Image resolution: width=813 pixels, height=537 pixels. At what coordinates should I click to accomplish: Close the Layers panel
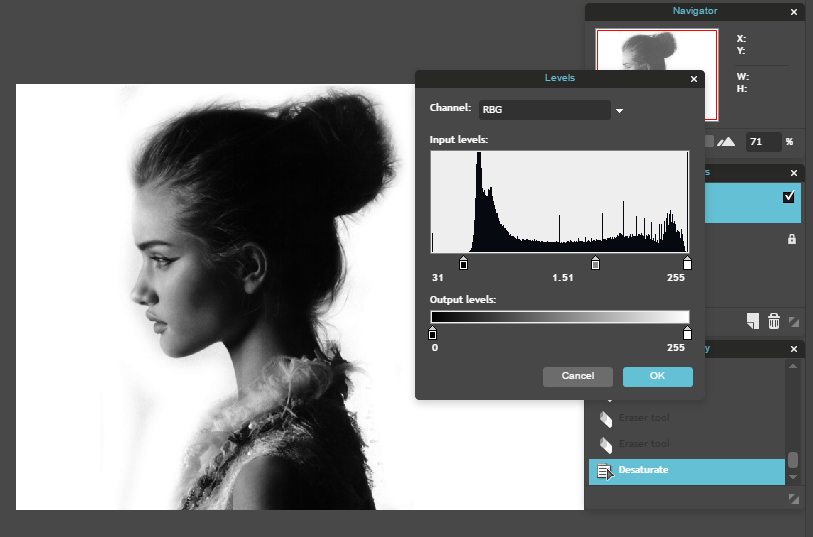pos(794,173)
